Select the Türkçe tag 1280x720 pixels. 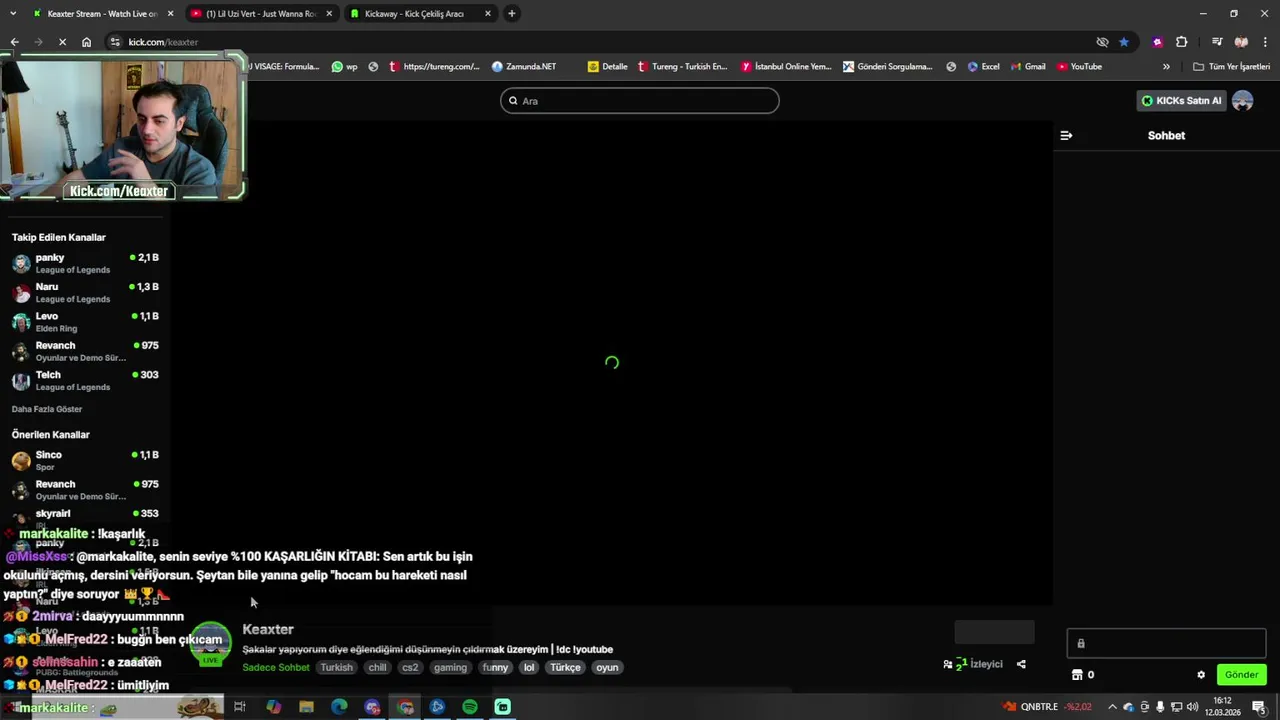click(x=565, y=667)
